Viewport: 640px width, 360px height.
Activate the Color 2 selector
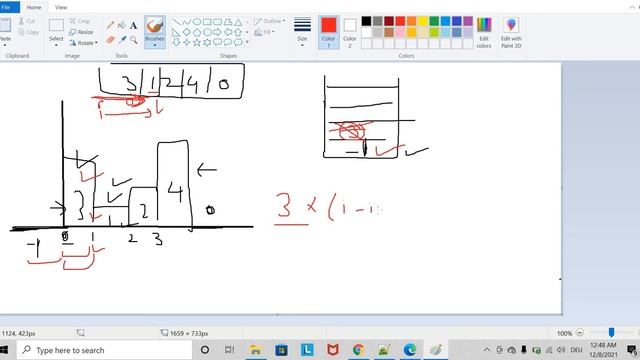pyautogui.click(x=350, y=33)
